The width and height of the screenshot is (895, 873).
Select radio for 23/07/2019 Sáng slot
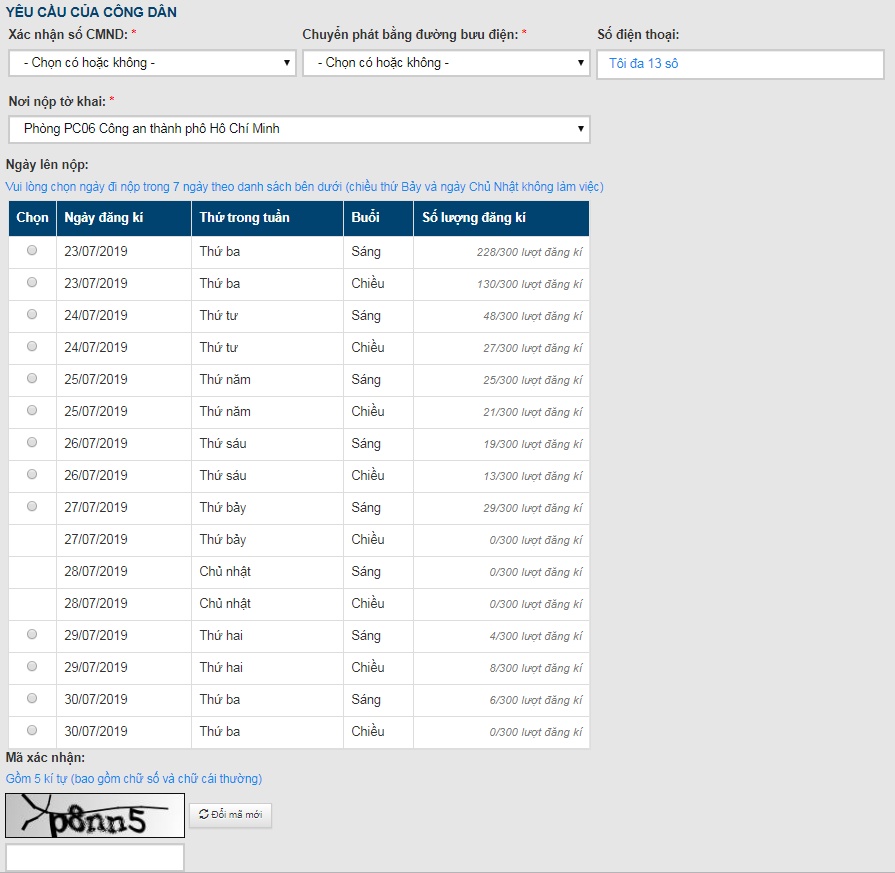pos(32,250)
